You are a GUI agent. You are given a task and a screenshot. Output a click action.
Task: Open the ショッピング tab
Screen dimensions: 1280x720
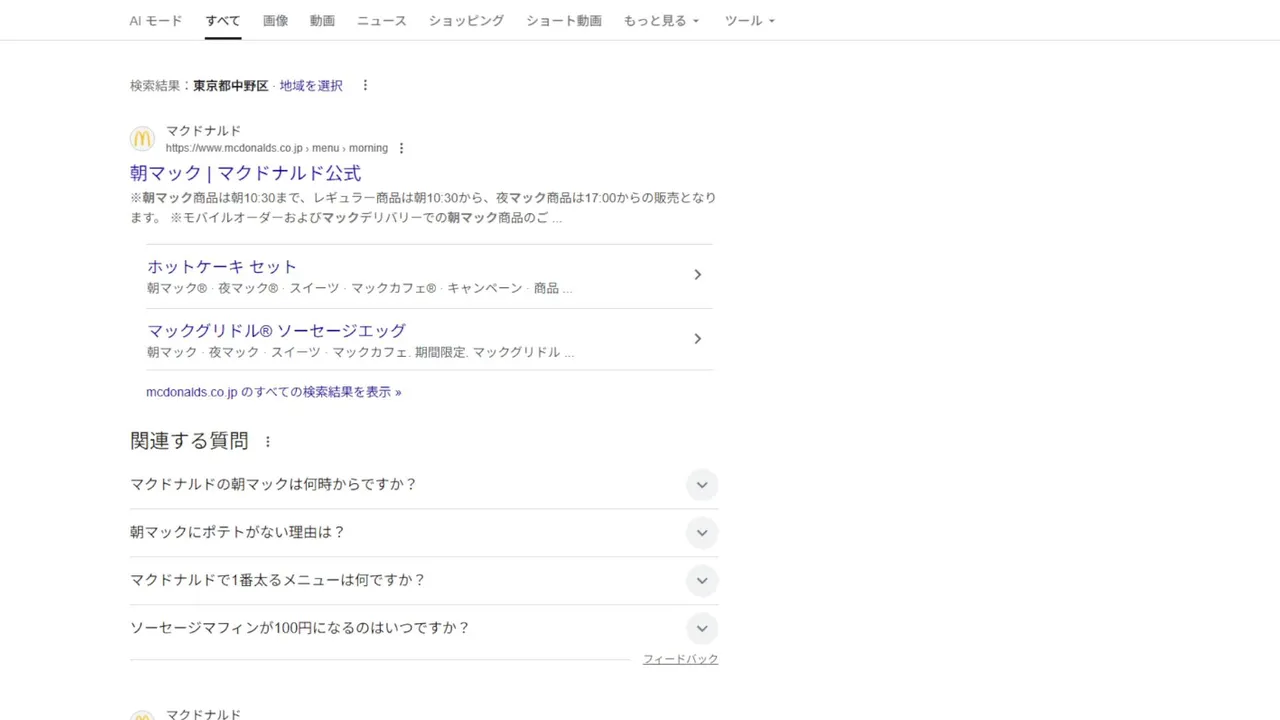[466, 20]
